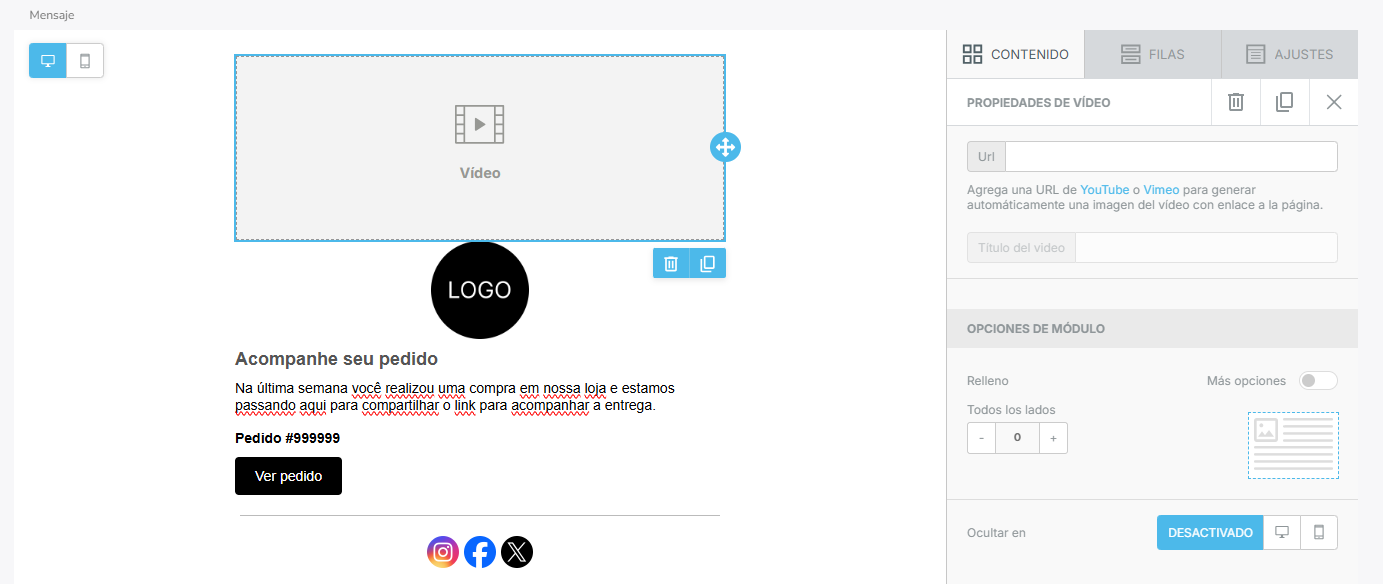
Task: Duplicate video block via blue copy icon
Action: click(708, 263)
